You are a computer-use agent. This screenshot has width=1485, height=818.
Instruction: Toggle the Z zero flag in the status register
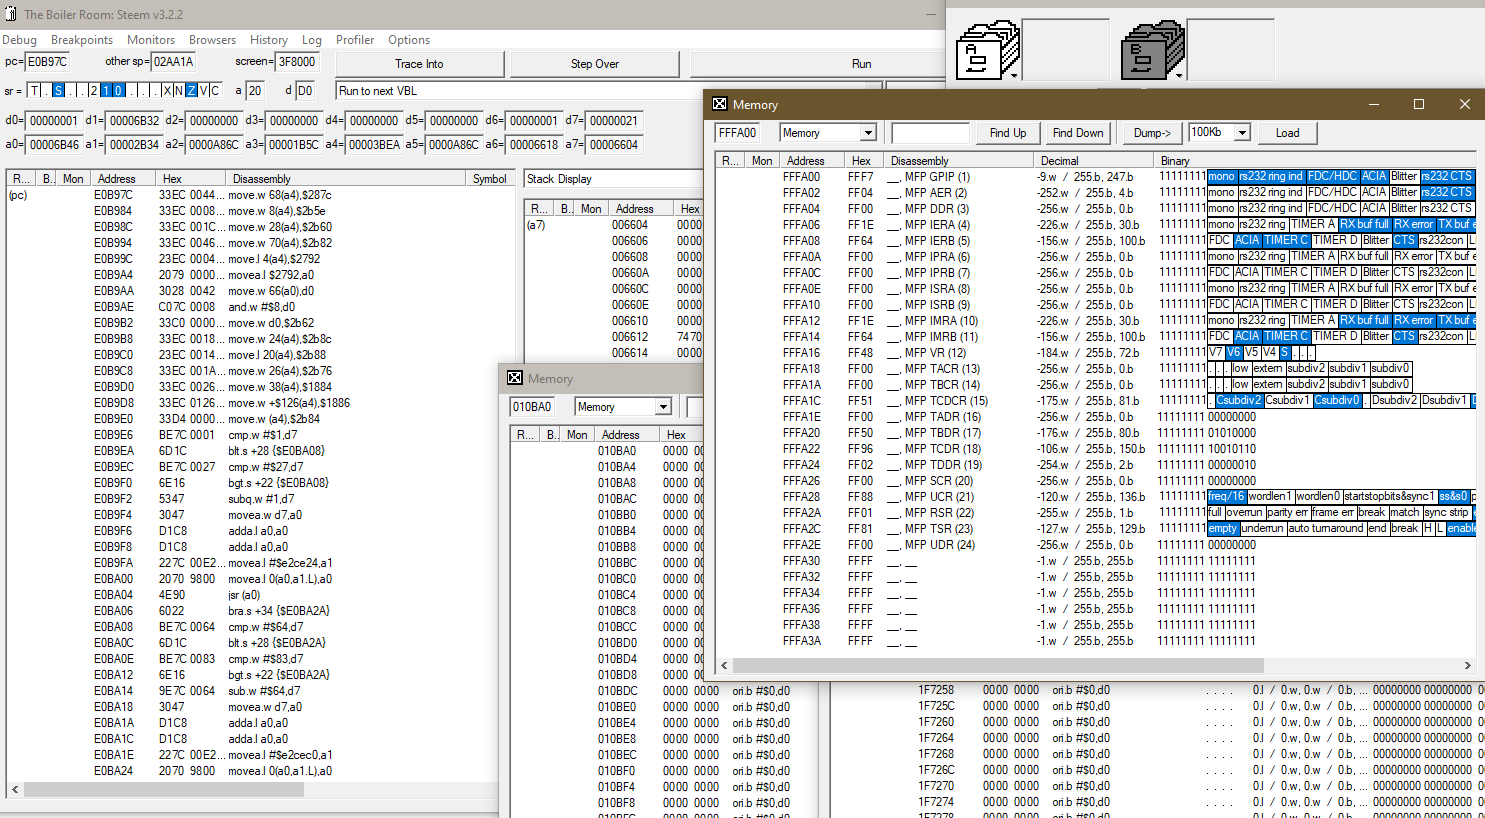(191, 91)
